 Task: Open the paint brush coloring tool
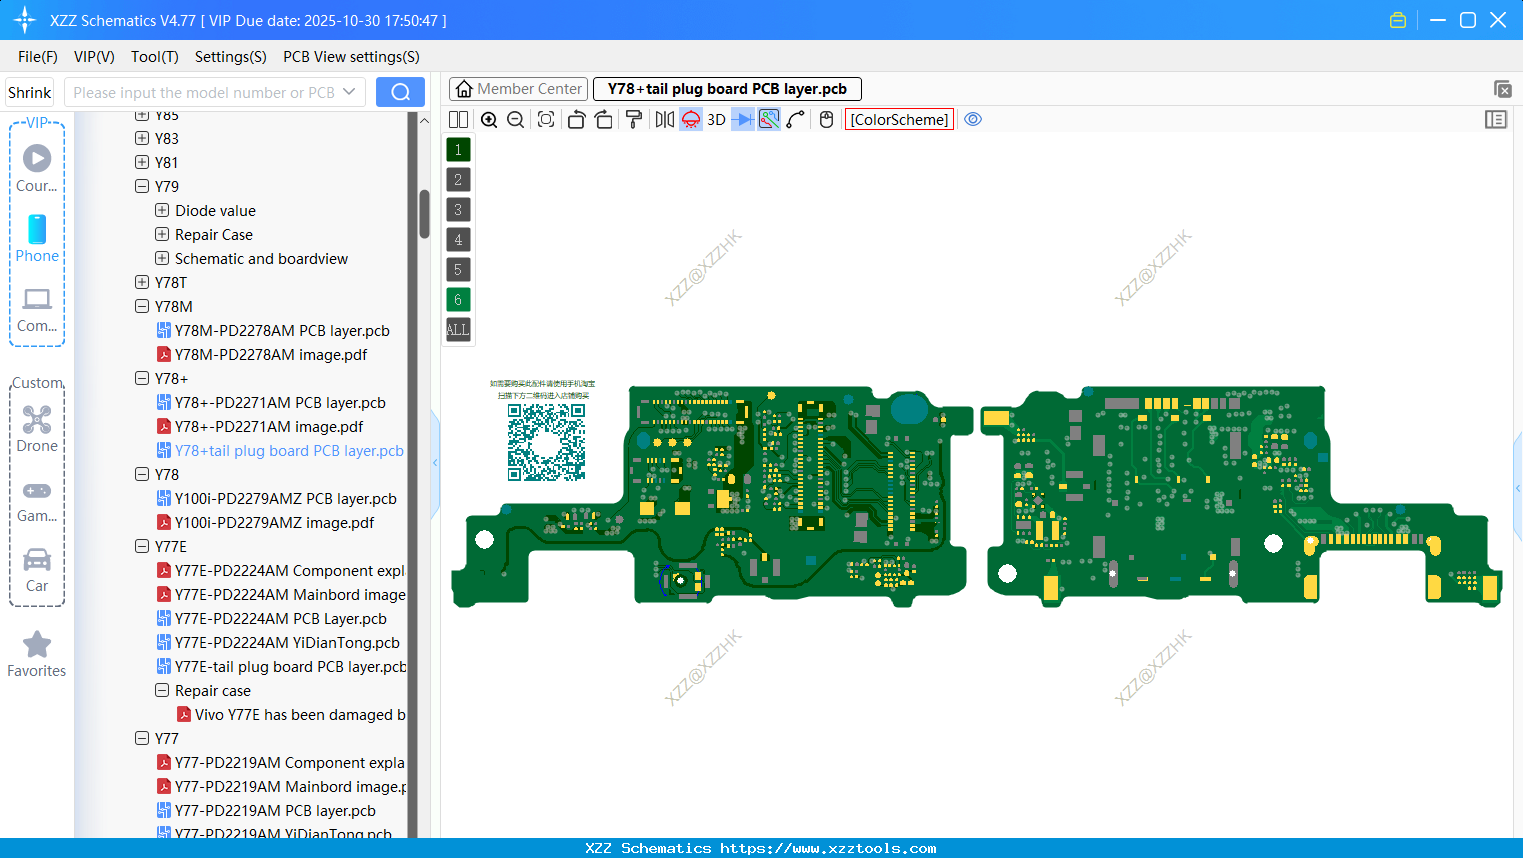(633, 119)
